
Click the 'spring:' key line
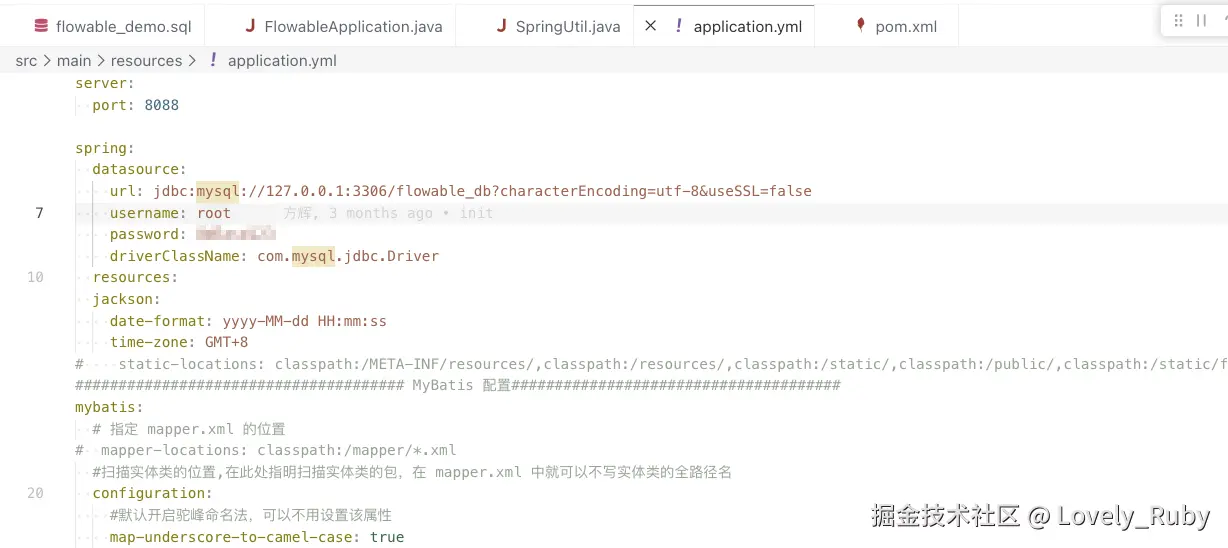[x=104, y=148]
